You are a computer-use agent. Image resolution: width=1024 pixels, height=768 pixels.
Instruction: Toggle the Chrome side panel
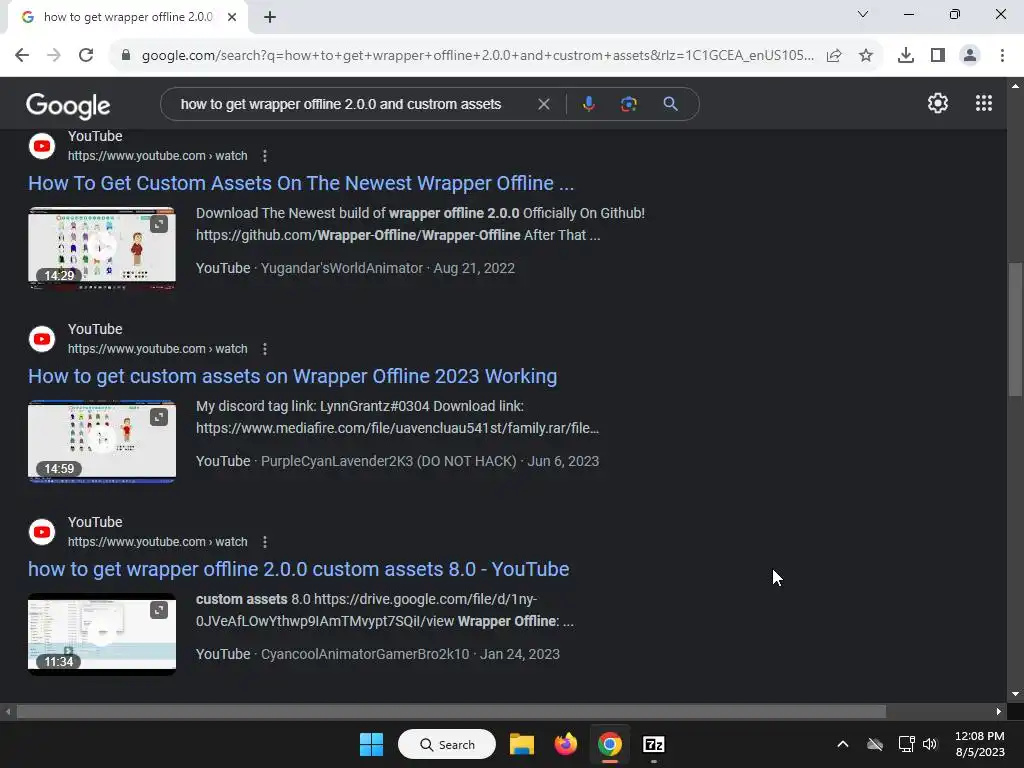pyautogui.click(x=938, y=56)
